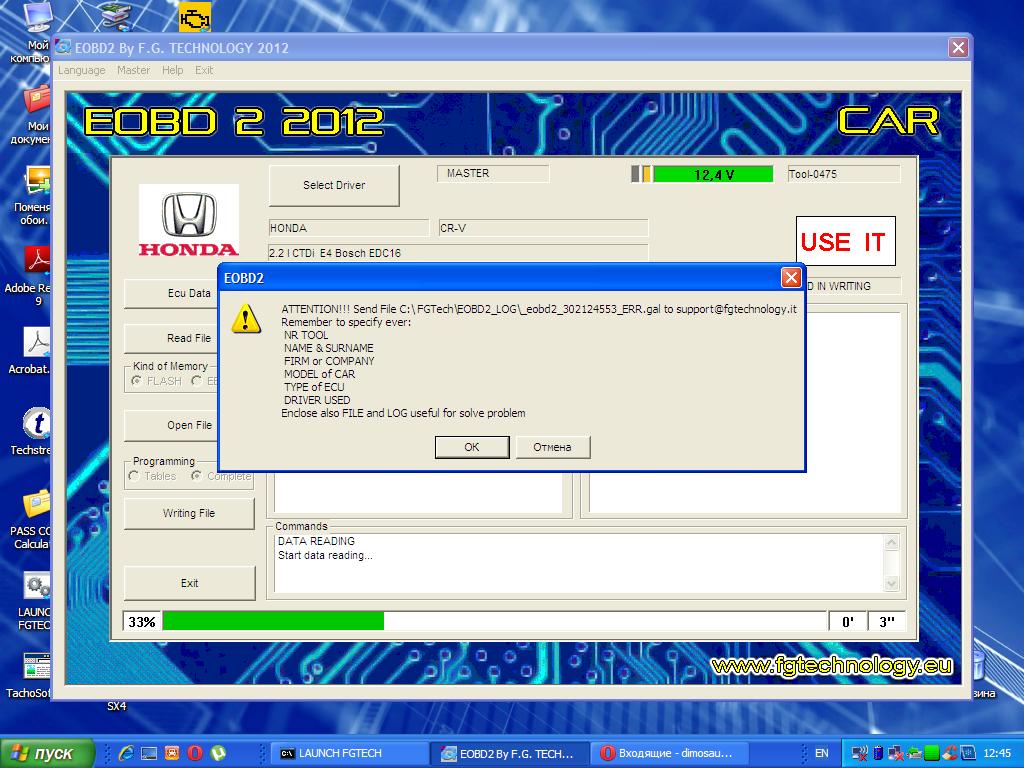Select the Complete programming radio button
1024x768 pixels.
[197, 476]
